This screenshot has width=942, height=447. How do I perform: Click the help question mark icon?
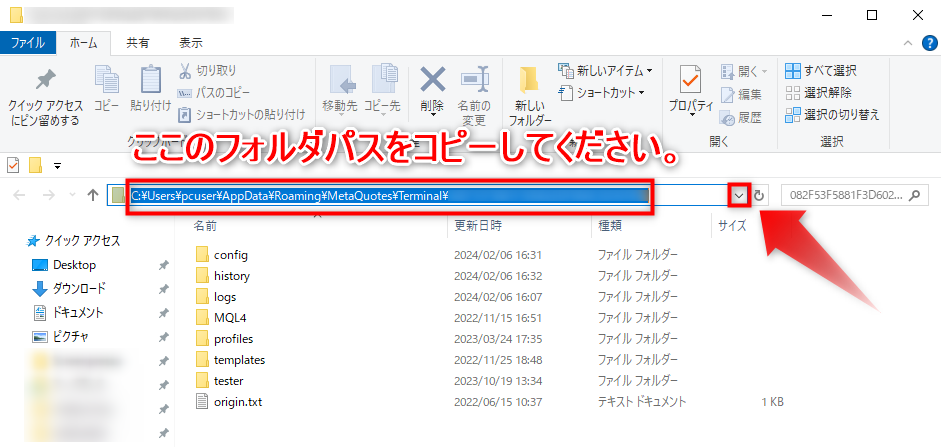coord(929,43)
